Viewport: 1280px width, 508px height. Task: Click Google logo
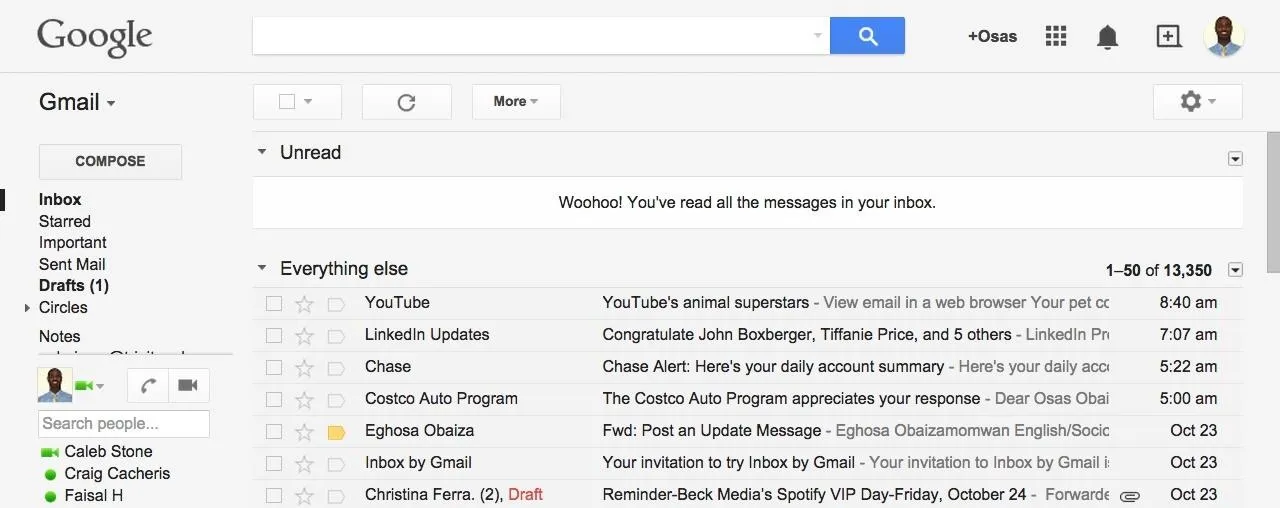click(x=95, y=37)
